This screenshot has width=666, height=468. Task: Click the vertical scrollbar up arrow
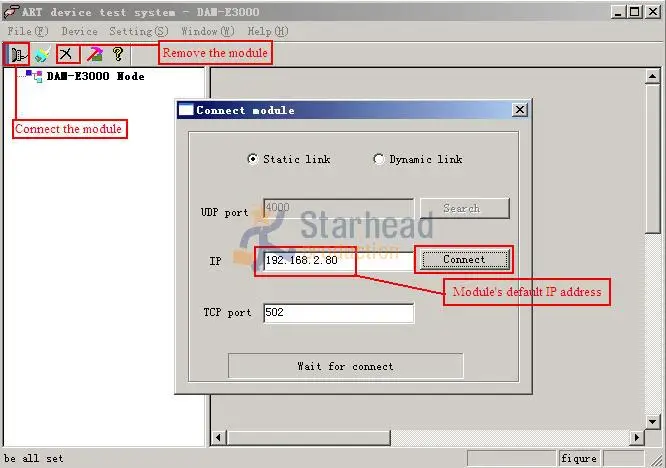(652, 76)
